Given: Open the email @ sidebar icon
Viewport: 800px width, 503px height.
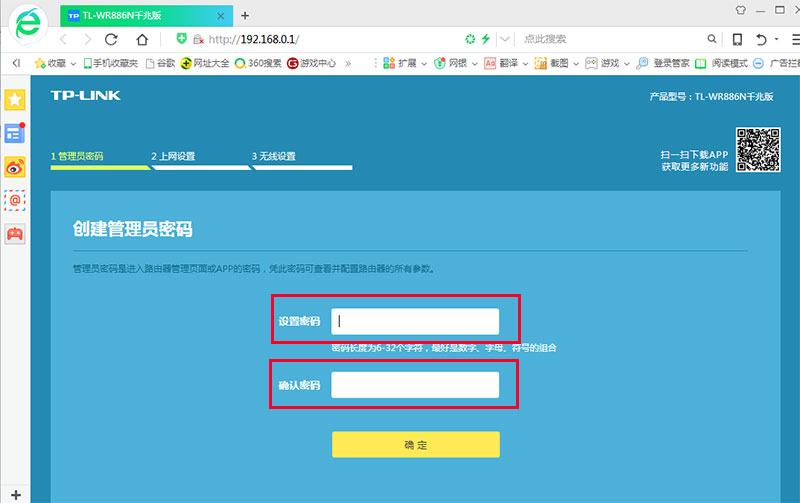Looking at the screenshot, I should coord(15,200).
